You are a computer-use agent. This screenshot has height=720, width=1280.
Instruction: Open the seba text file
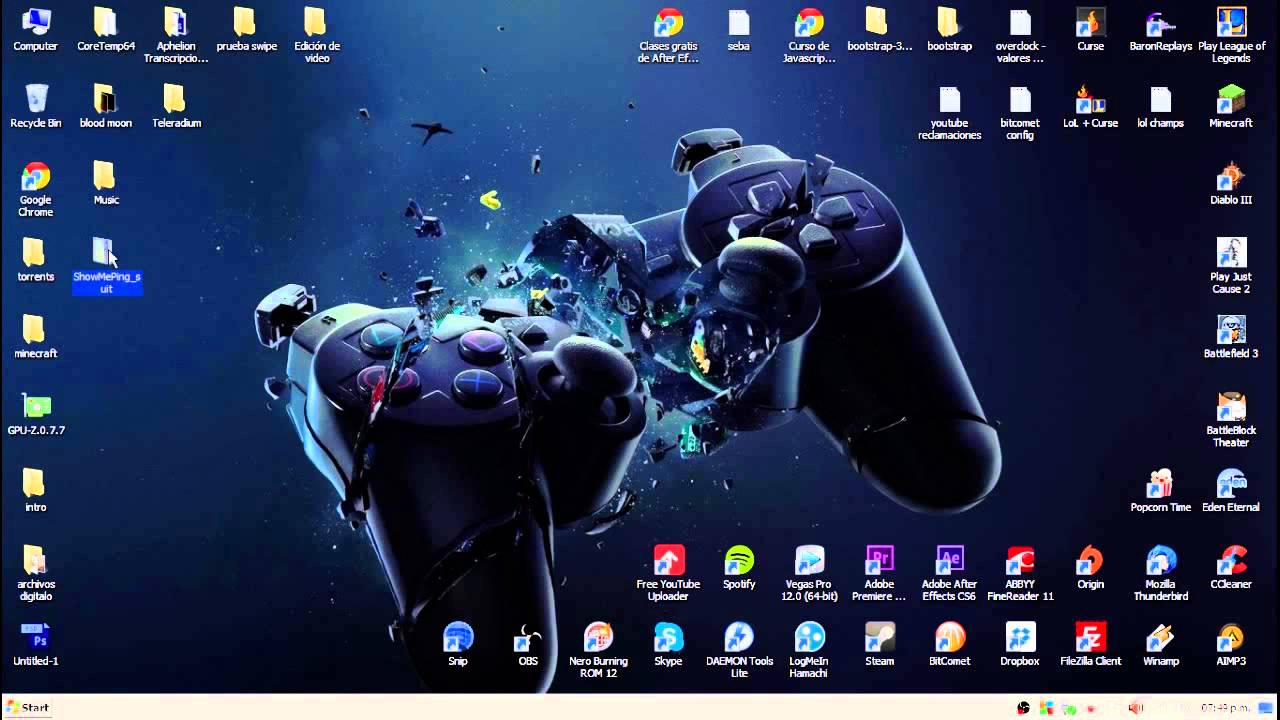click(738, 30)
